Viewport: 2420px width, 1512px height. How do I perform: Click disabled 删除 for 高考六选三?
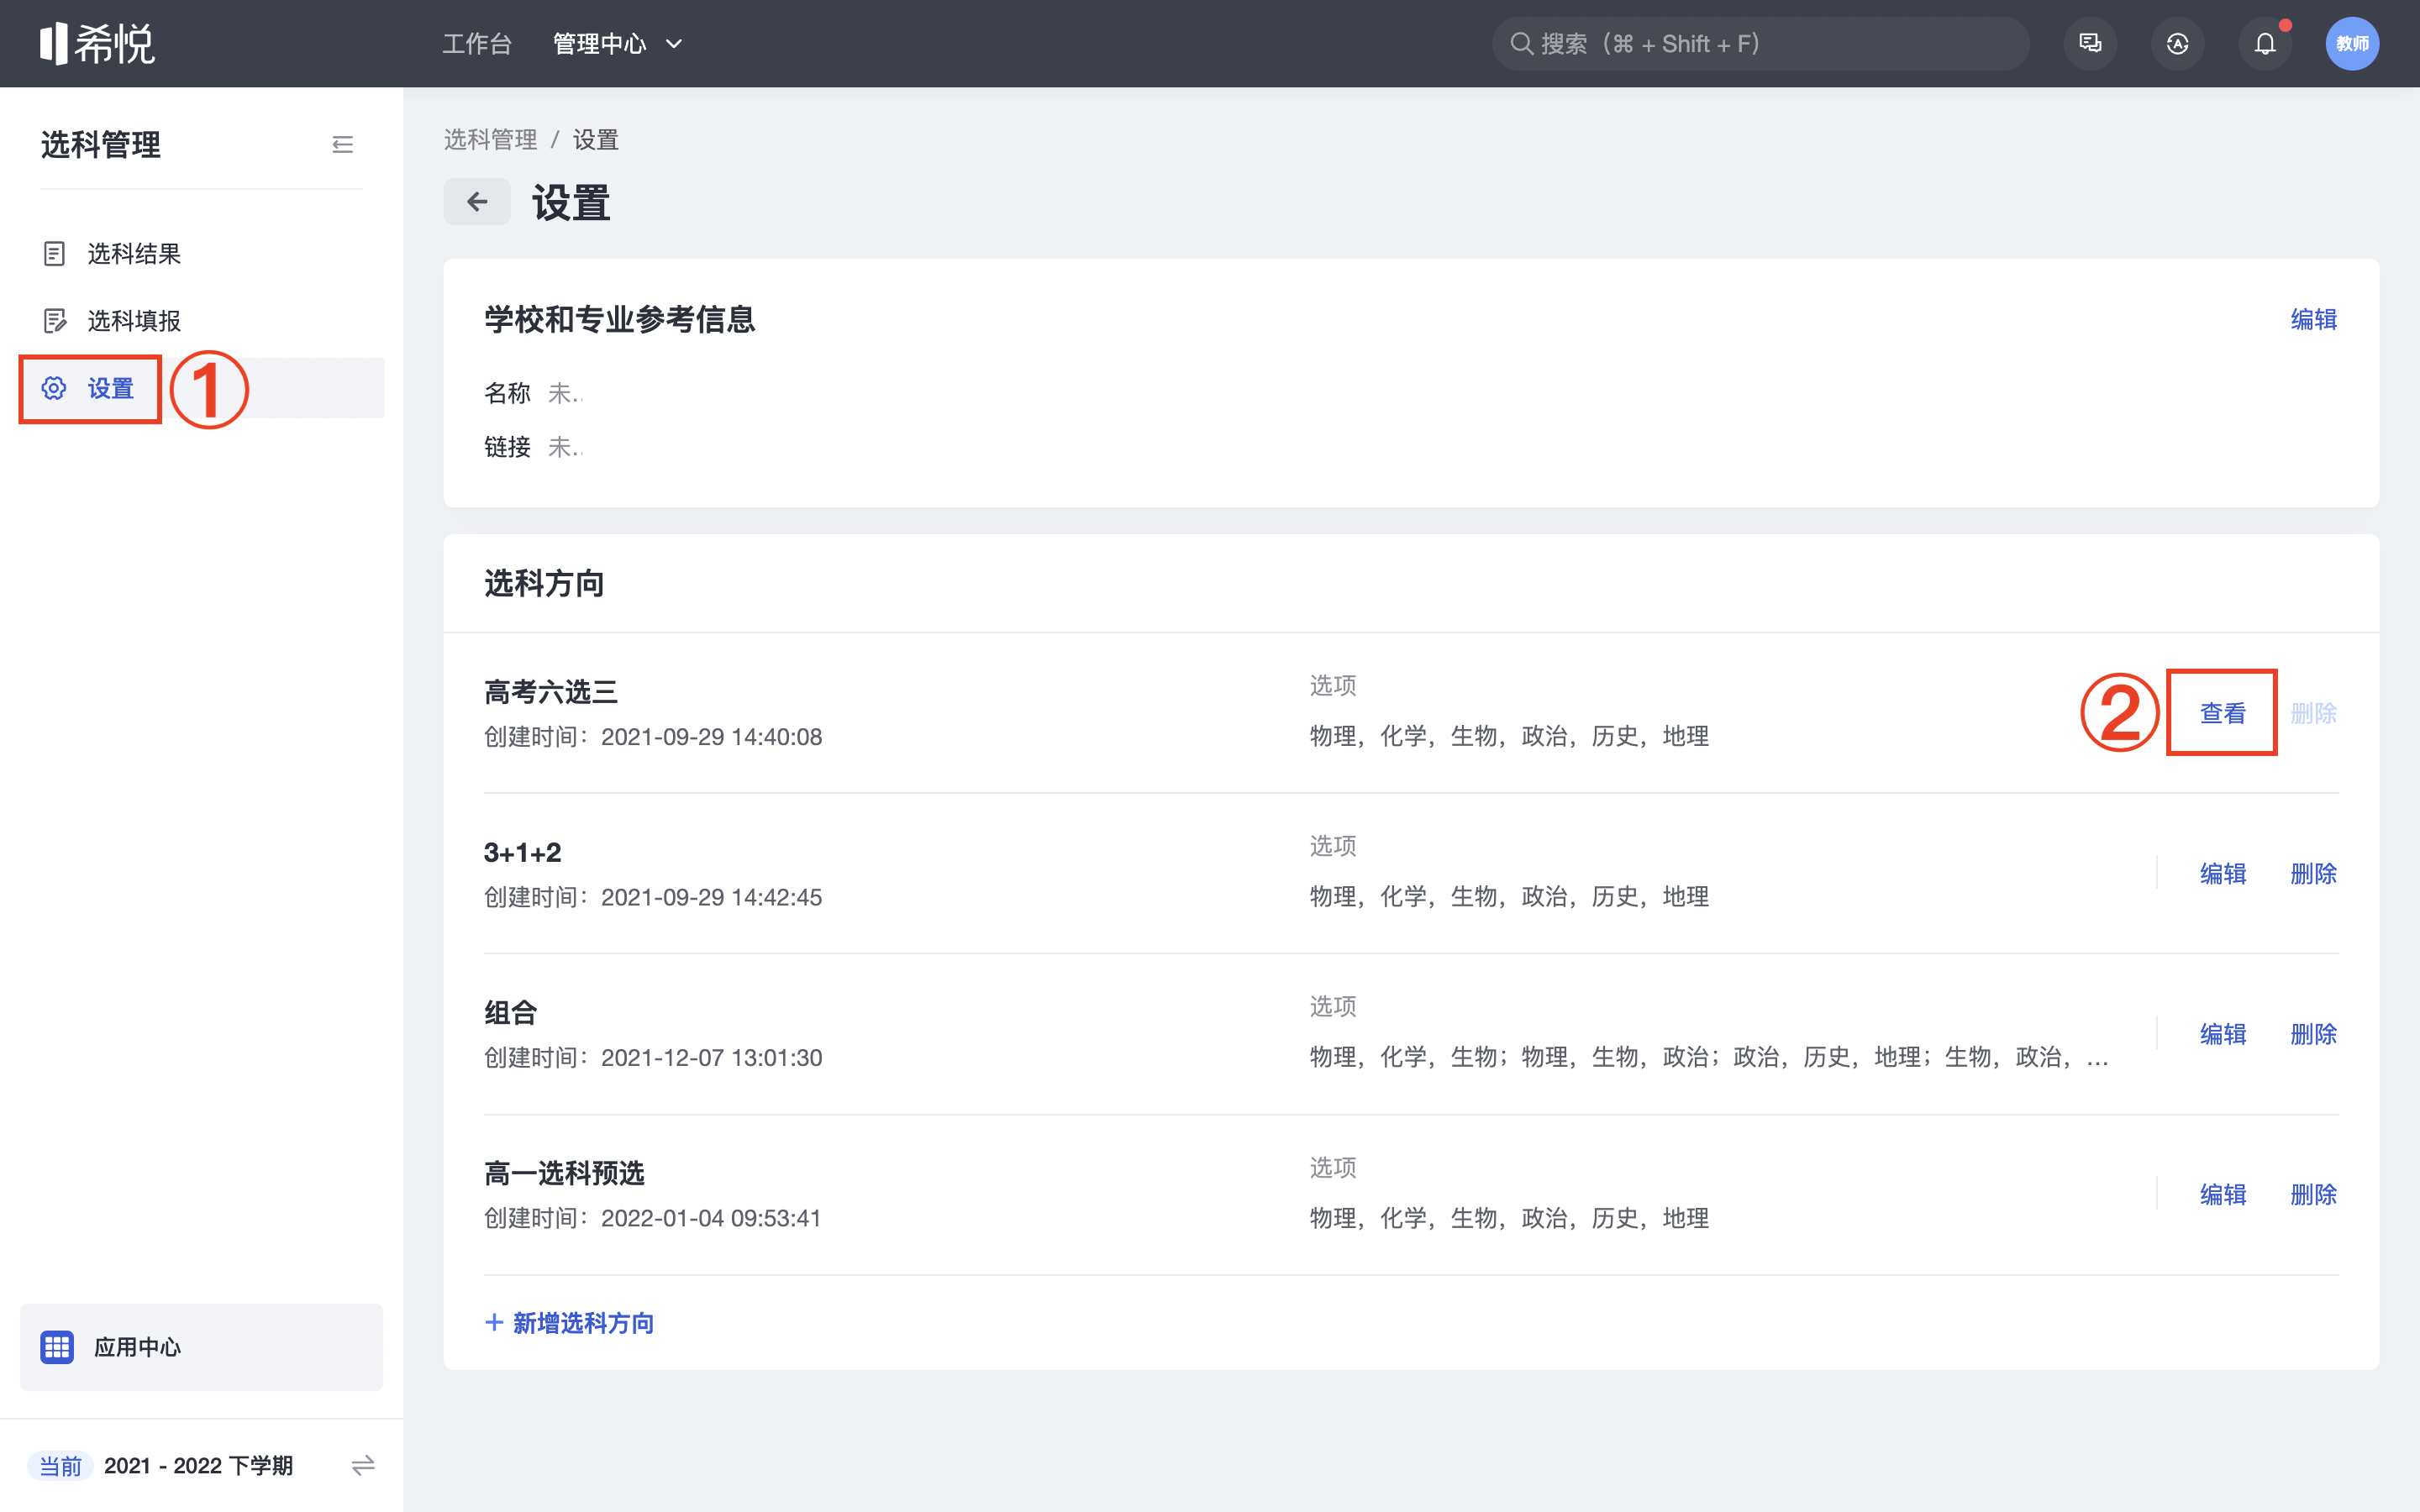(x=2314, y=713)
